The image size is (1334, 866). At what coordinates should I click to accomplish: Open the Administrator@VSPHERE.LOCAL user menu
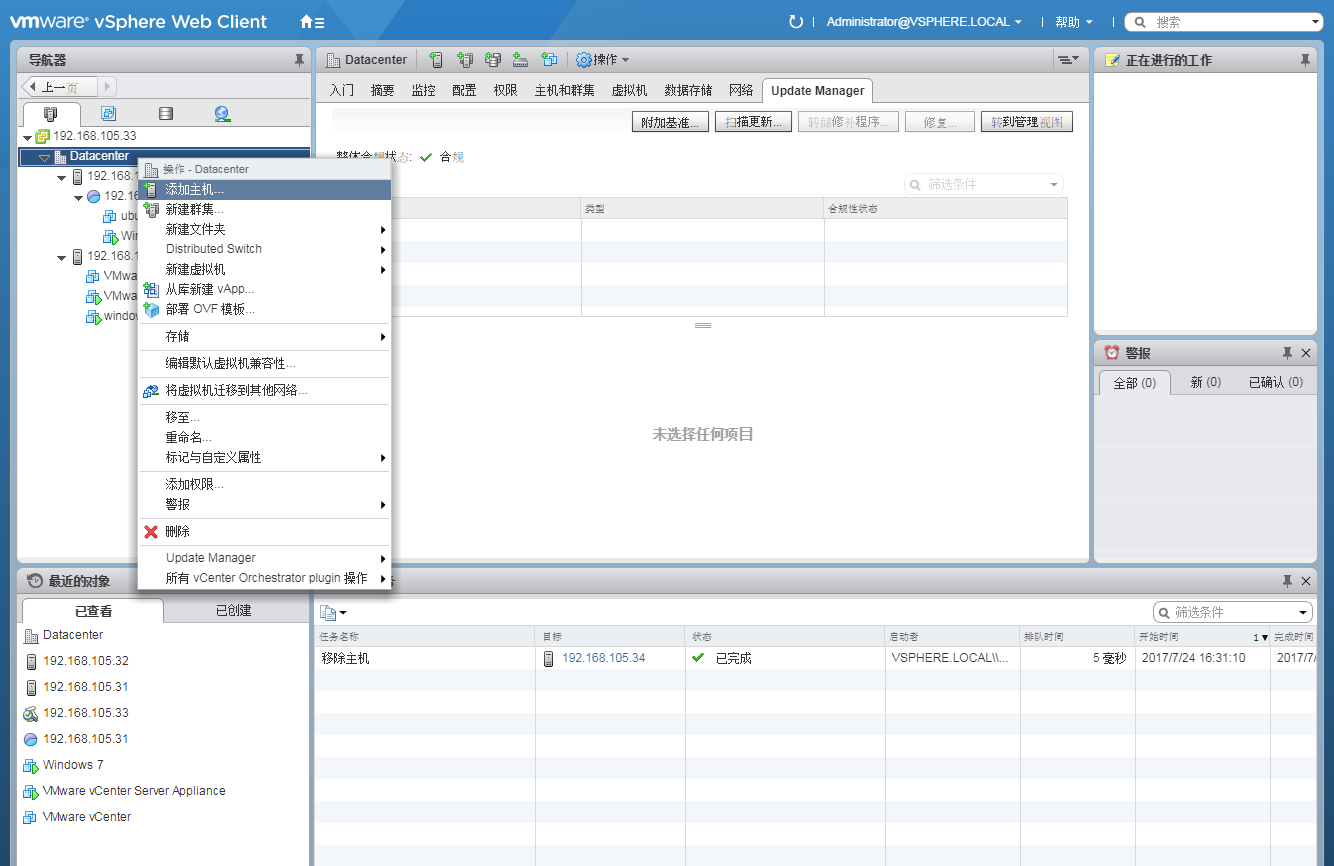coord(924,22)
